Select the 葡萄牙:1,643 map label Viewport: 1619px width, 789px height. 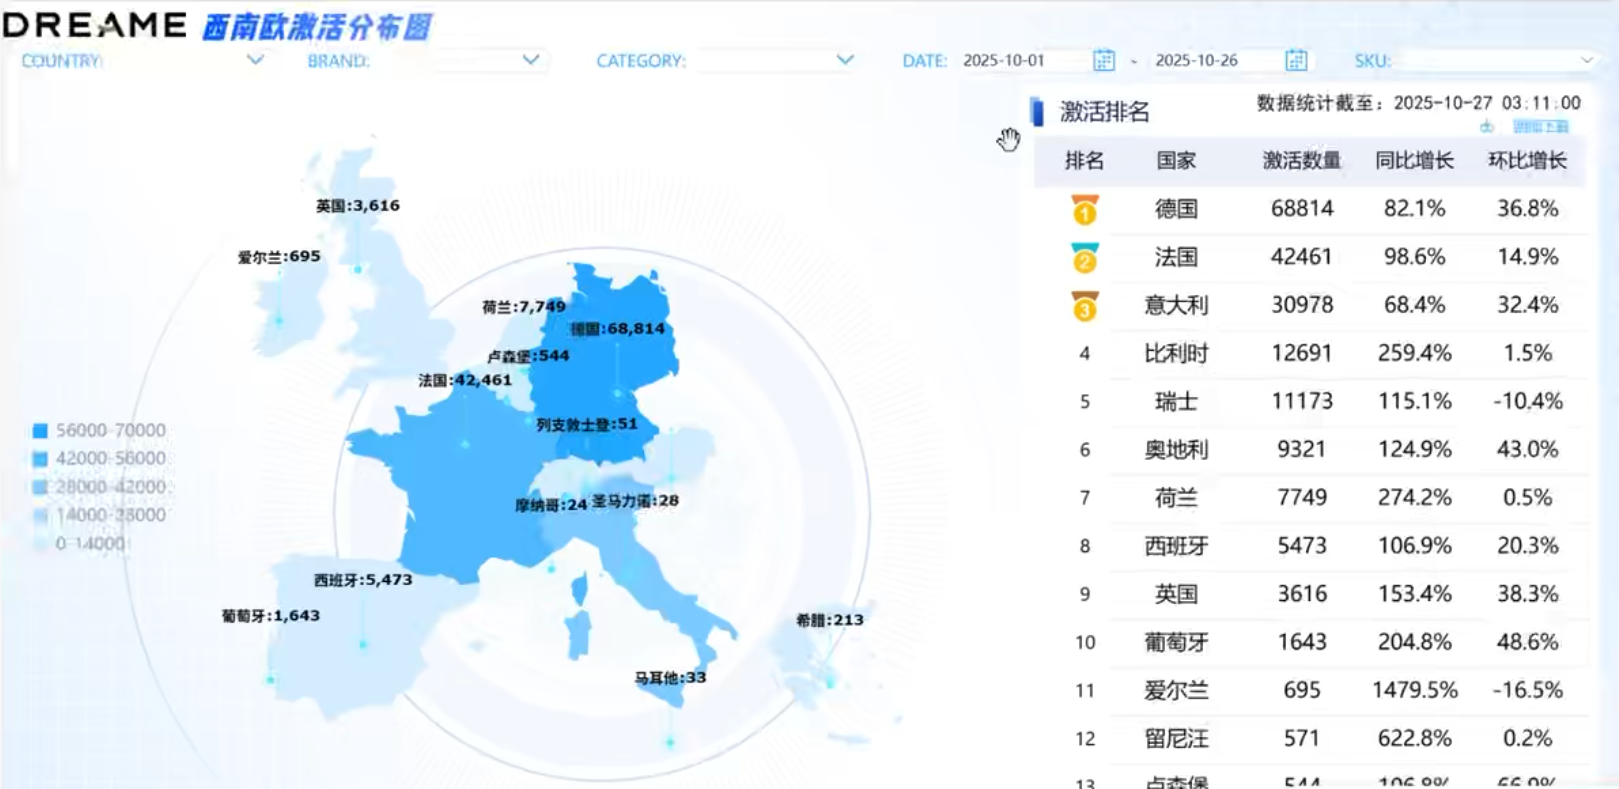271,616
